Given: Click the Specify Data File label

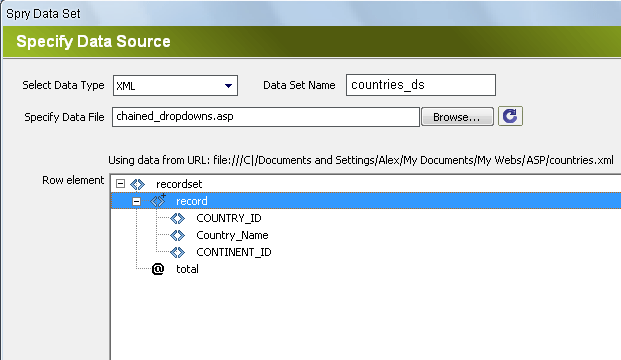Looking at the screenshot, I should pyautogui.click(x=64, y=117).
